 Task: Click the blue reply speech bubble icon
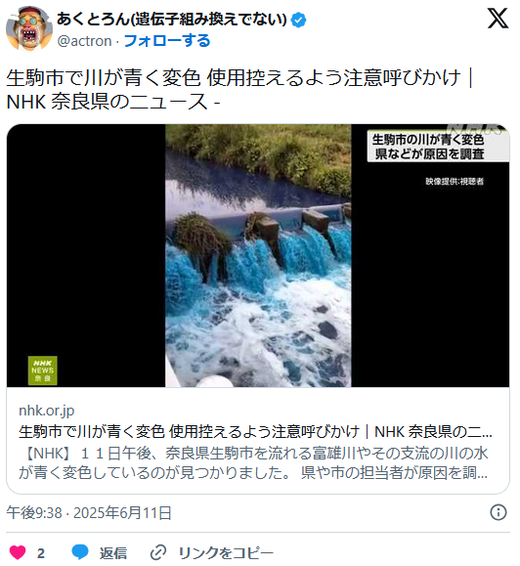(x=80, y=552)
